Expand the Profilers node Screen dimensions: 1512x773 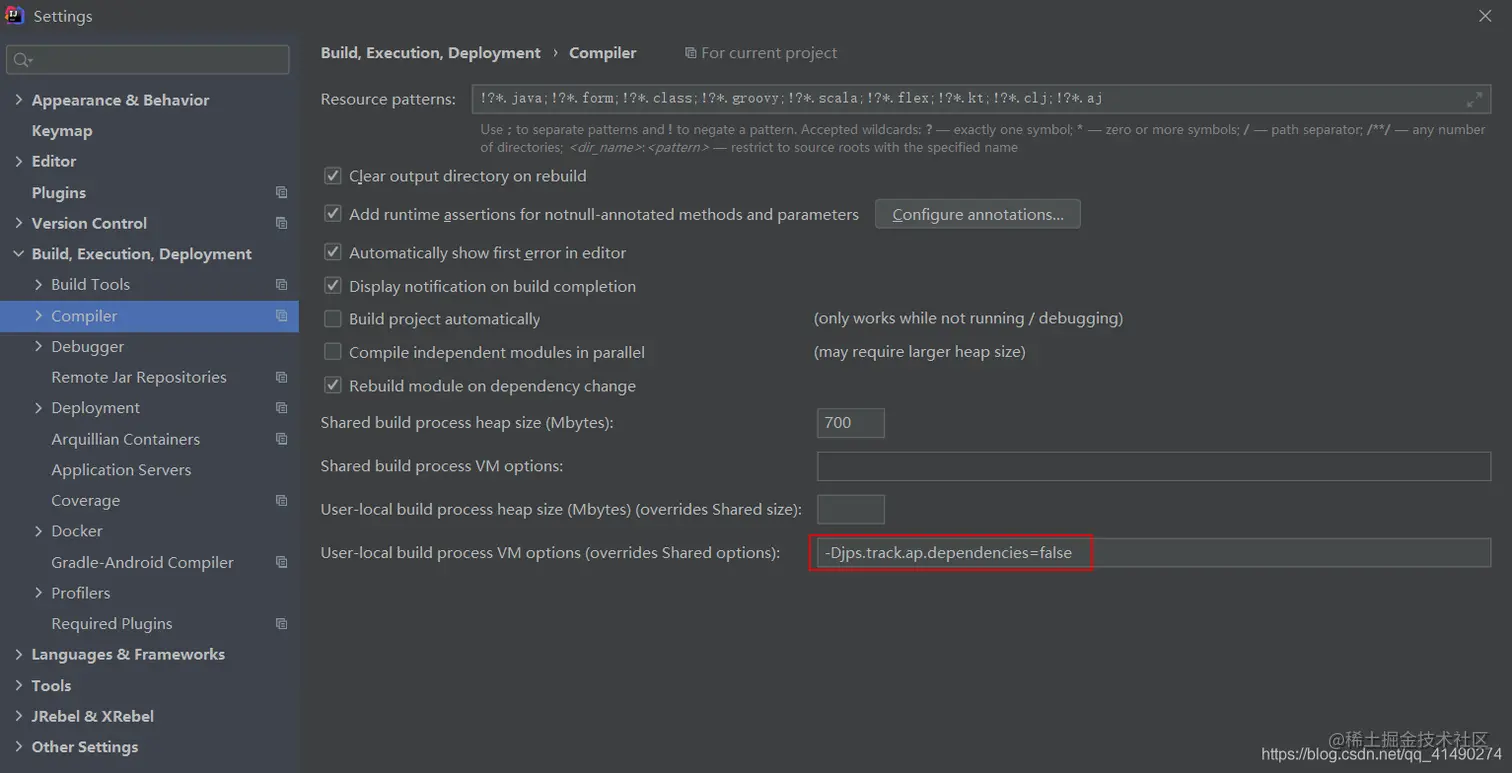(39, 593)
